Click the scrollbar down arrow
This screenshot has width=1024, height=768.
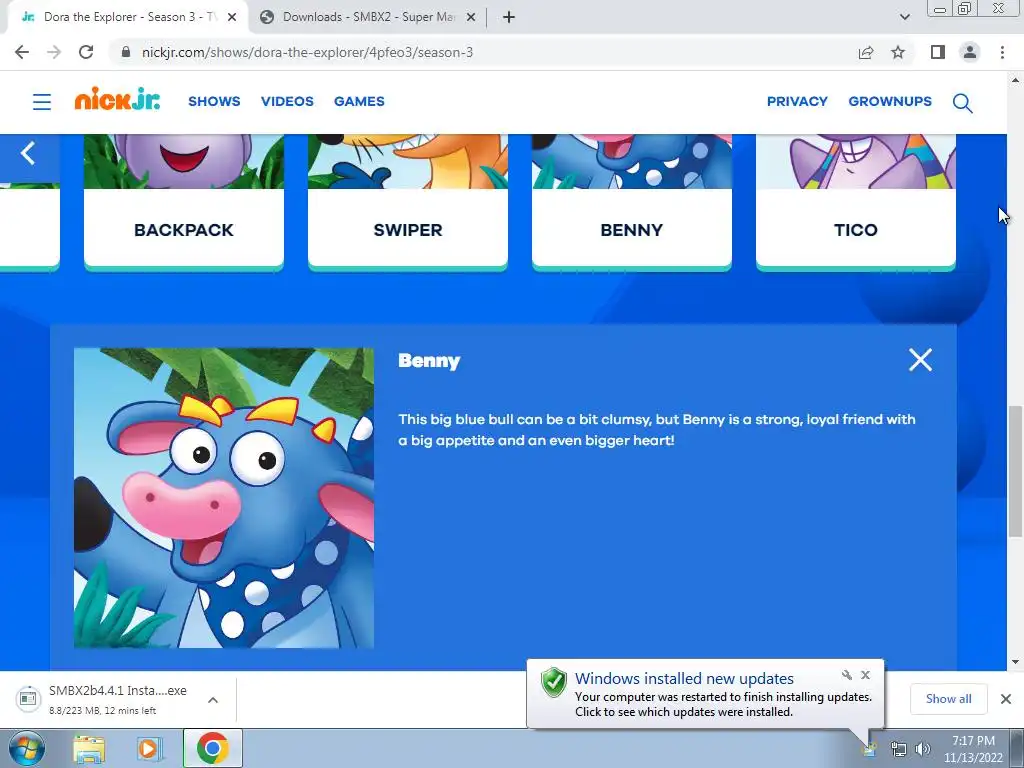1016,662
